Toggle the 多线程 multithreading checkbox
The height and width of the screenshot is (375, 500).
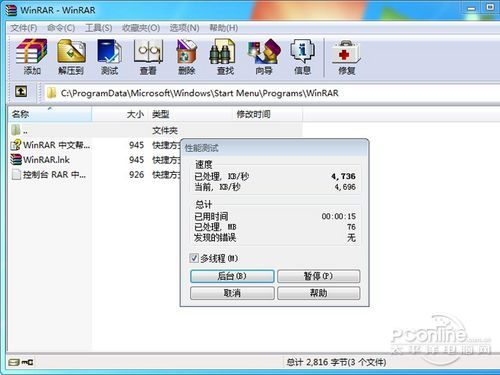point(194,258)
